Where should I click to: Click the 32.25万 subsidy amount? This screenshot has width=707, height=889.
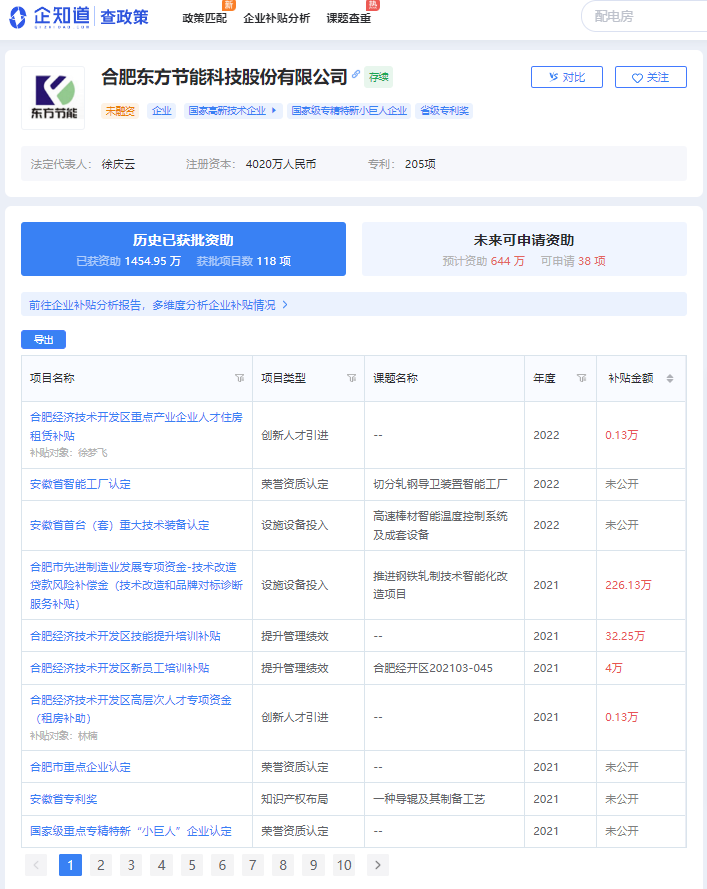click(x=625, y=636)
